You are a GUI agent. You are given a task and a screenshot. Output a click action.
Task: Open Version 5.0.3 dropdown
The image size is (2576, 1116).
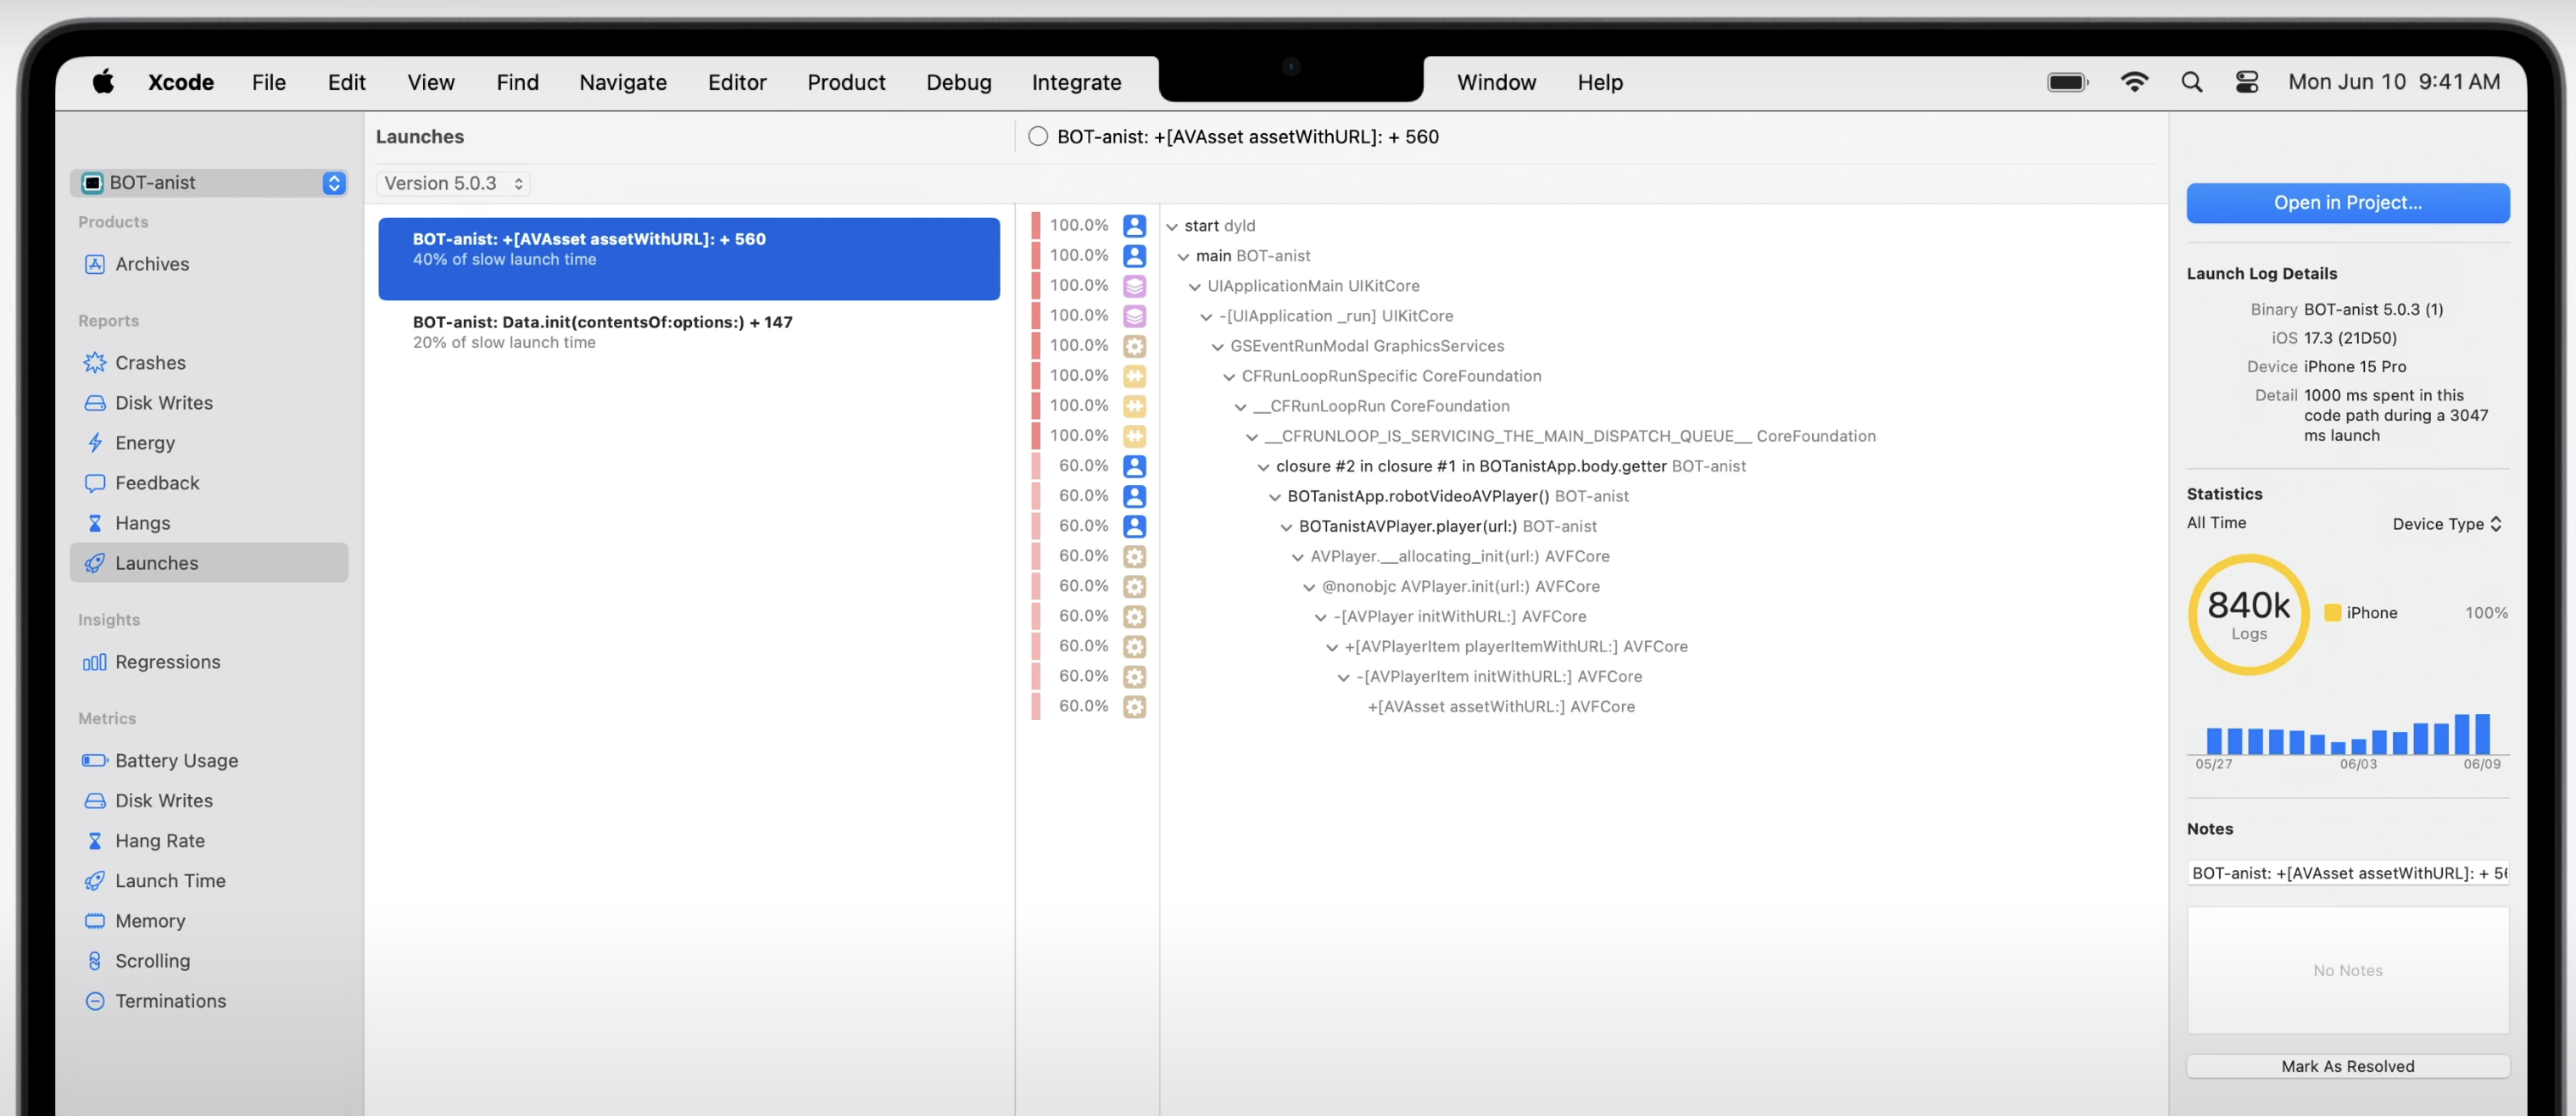(453, 184)
